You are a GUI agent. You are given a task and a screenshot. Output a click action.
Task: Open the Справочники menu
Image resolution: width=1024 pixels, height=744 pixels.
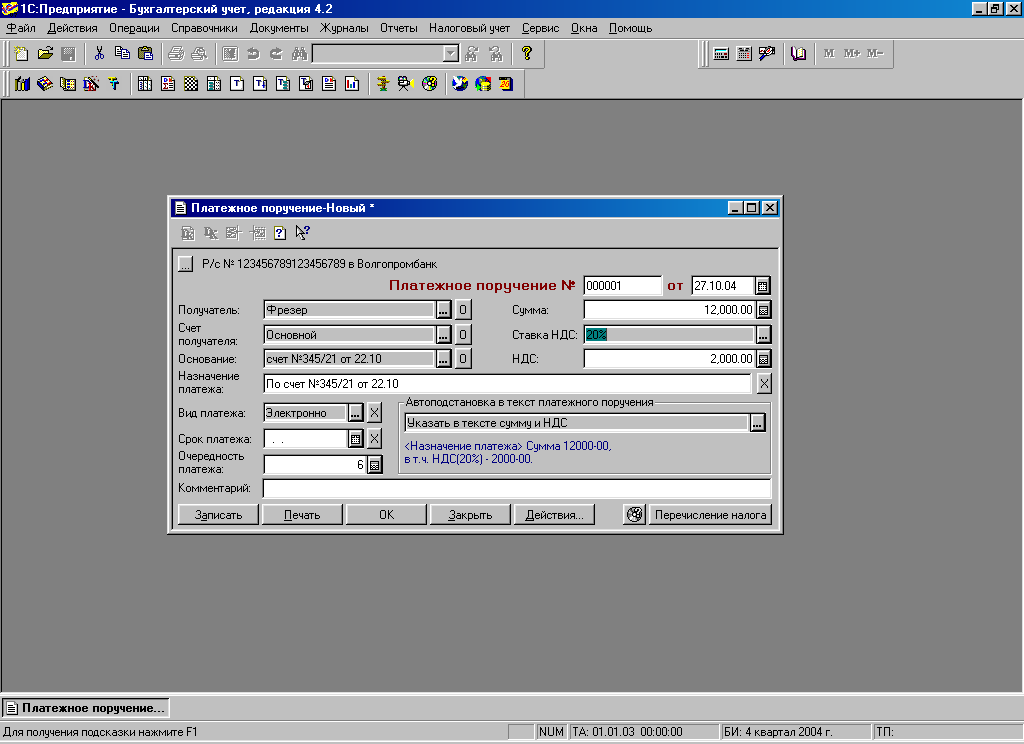(x=204, y=28)
